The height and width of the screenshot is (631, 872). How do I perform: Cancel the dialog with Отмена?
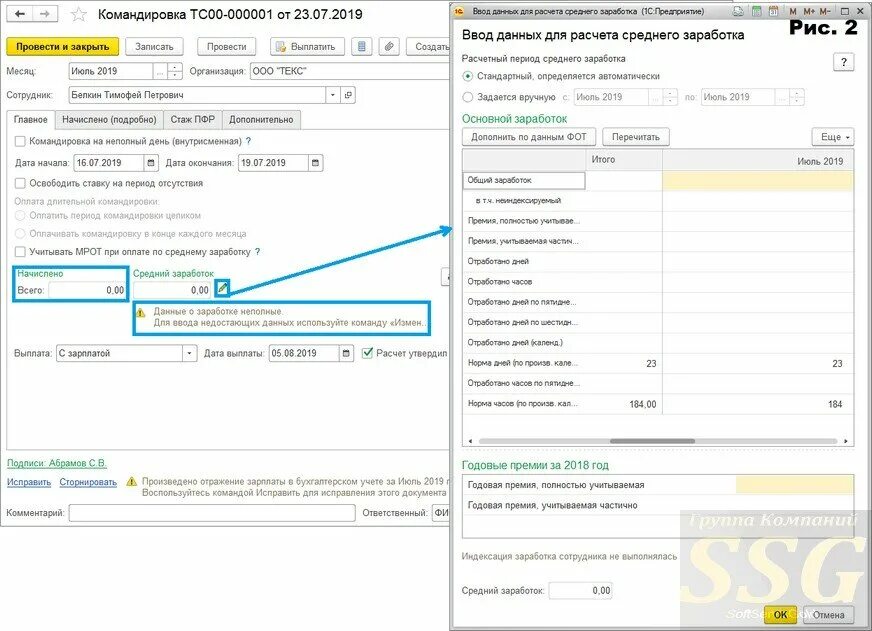(828, 614)
